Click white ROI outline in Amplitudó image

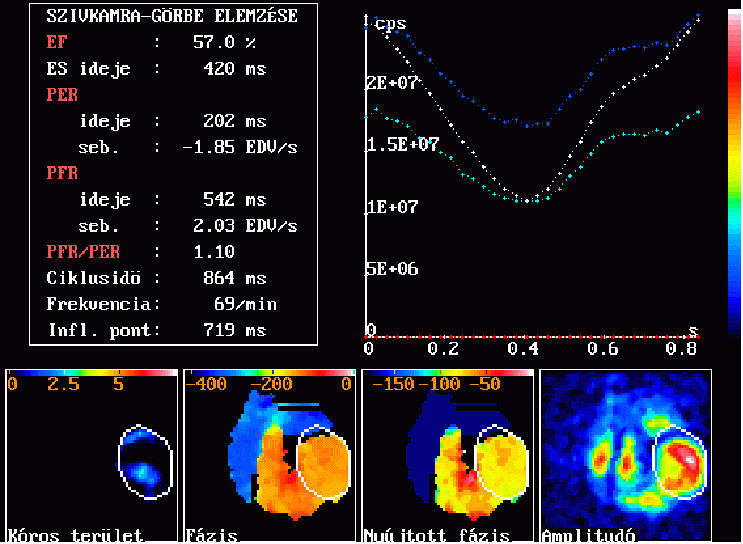654,461
